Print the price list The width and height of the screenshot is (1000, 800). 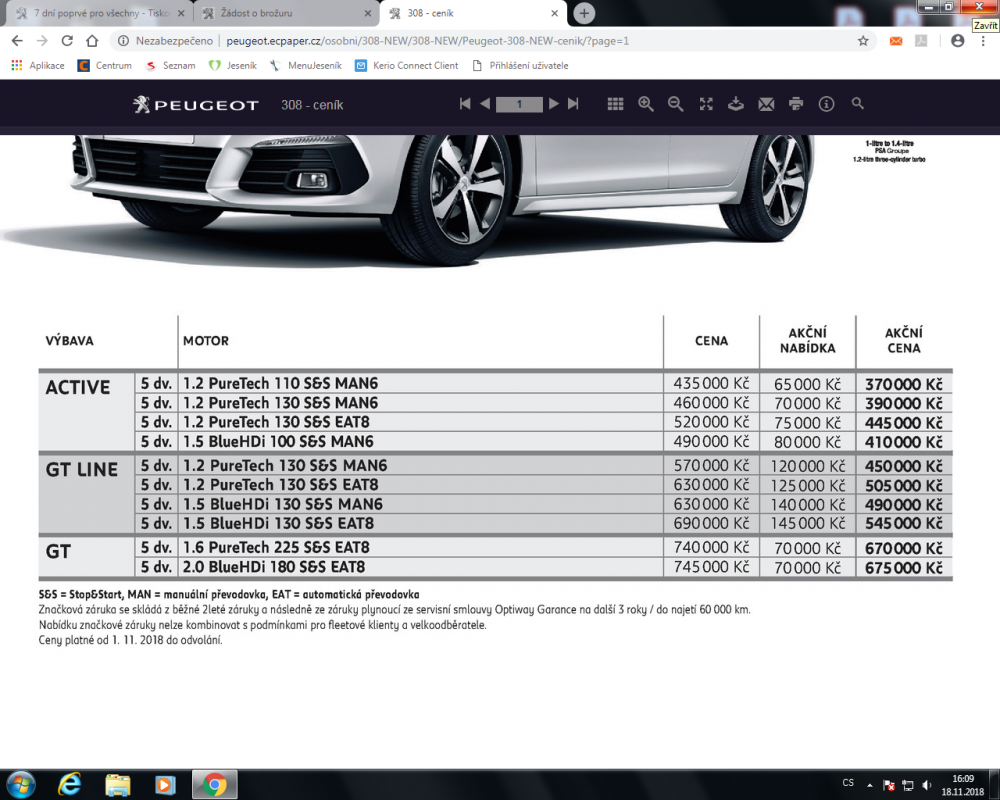[796, 104]
